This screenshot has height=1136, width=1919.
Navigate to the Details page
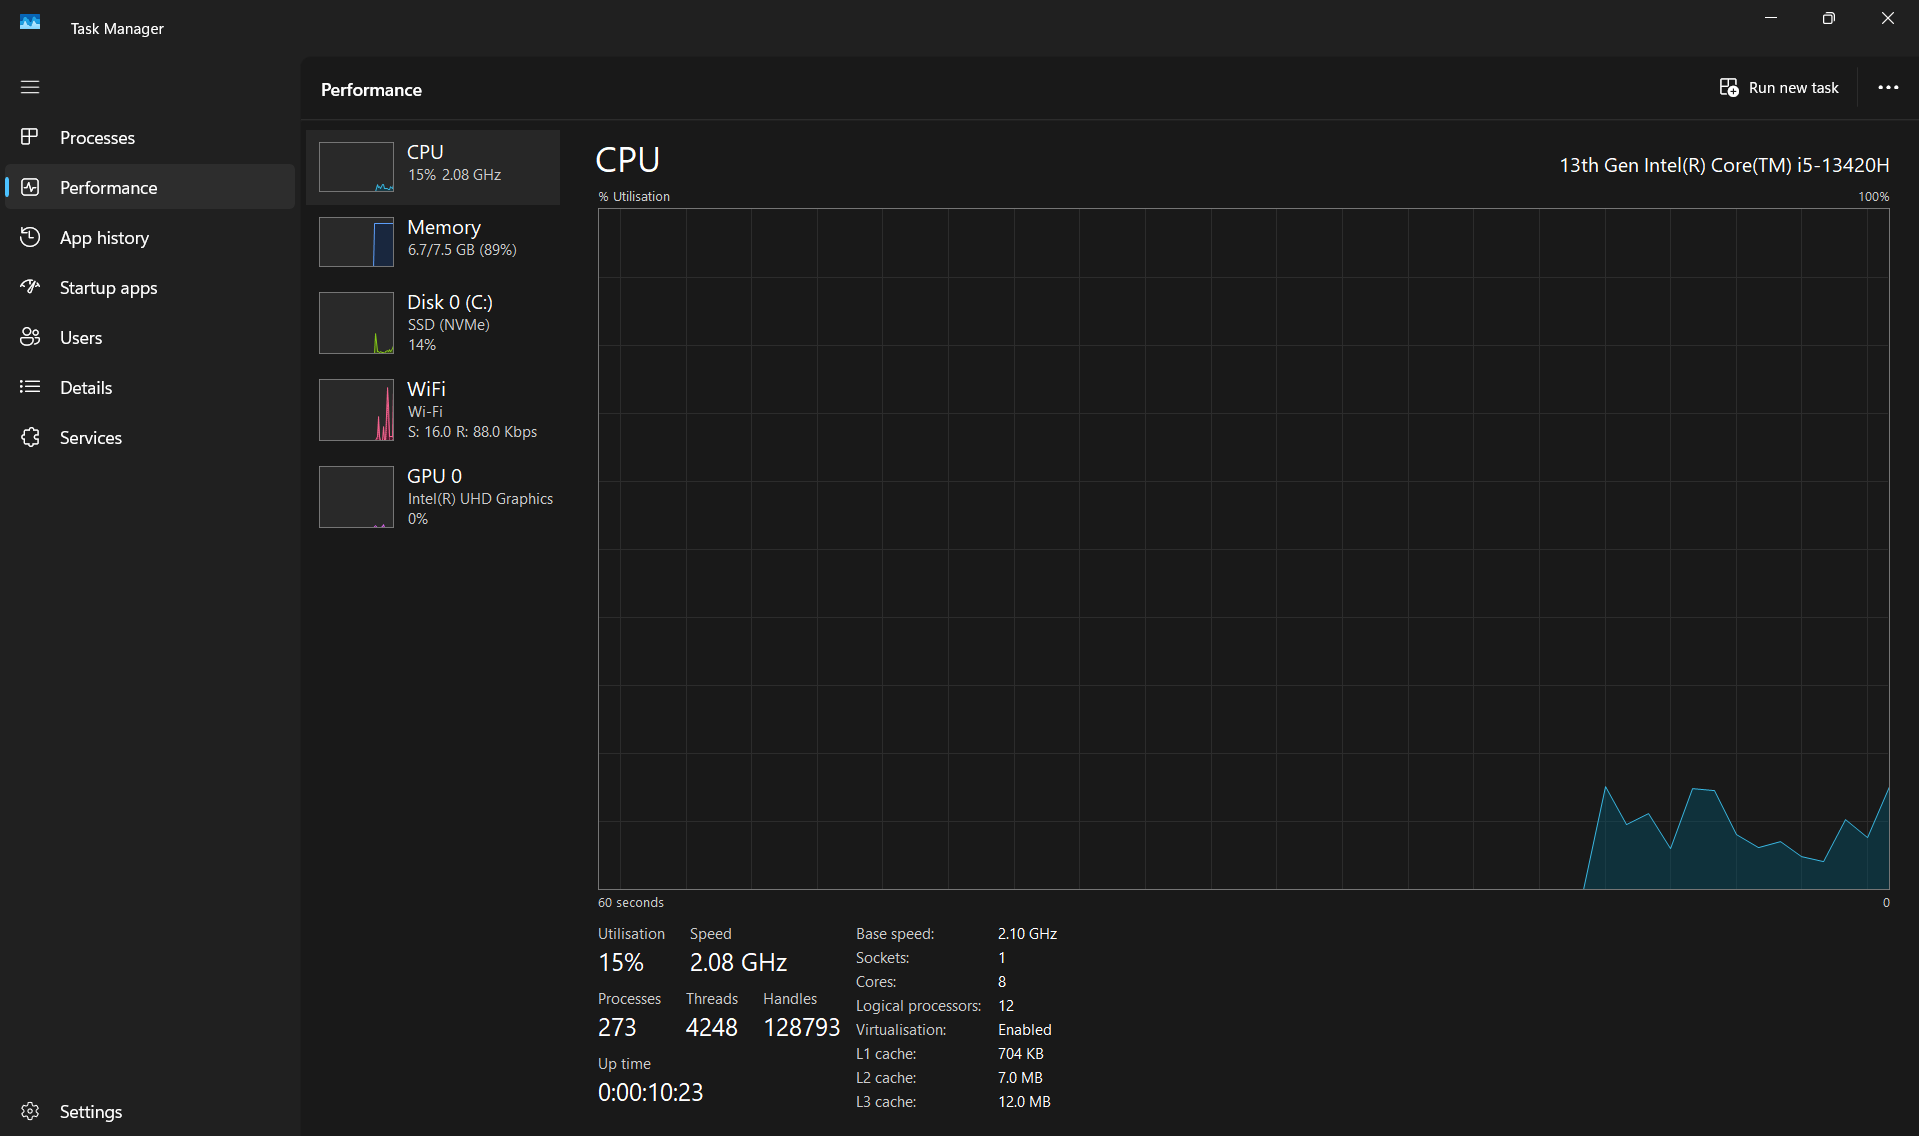tap(150, 387)
